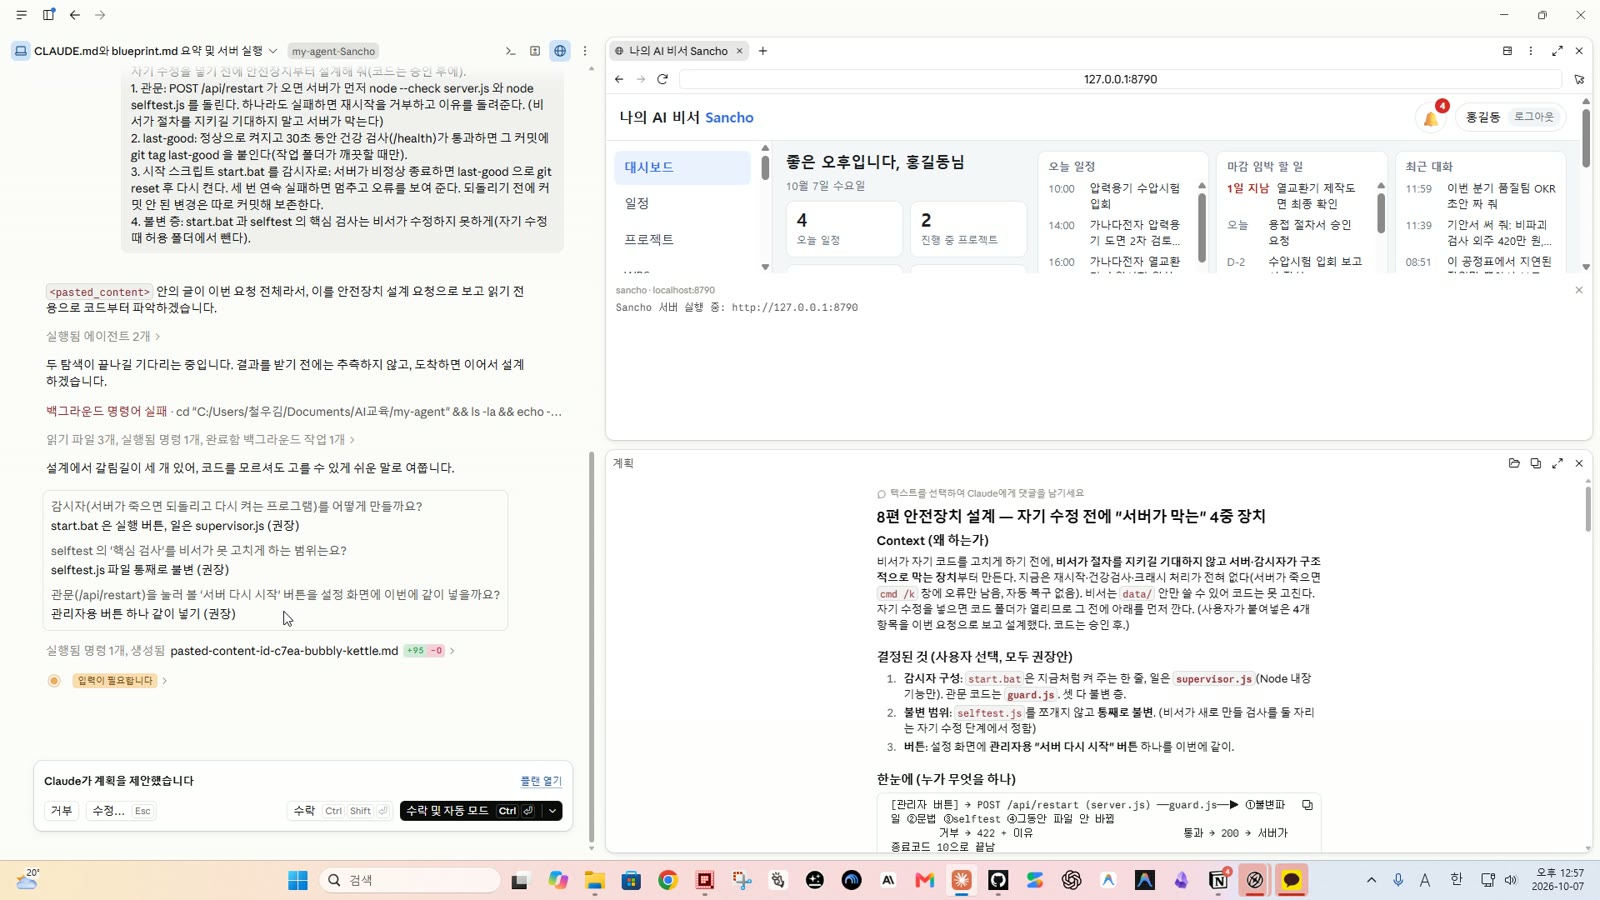This screenshot has height=900, width=1600.
Task: Select 일정 in the Sancho sidebar
Action: (682, 203)
